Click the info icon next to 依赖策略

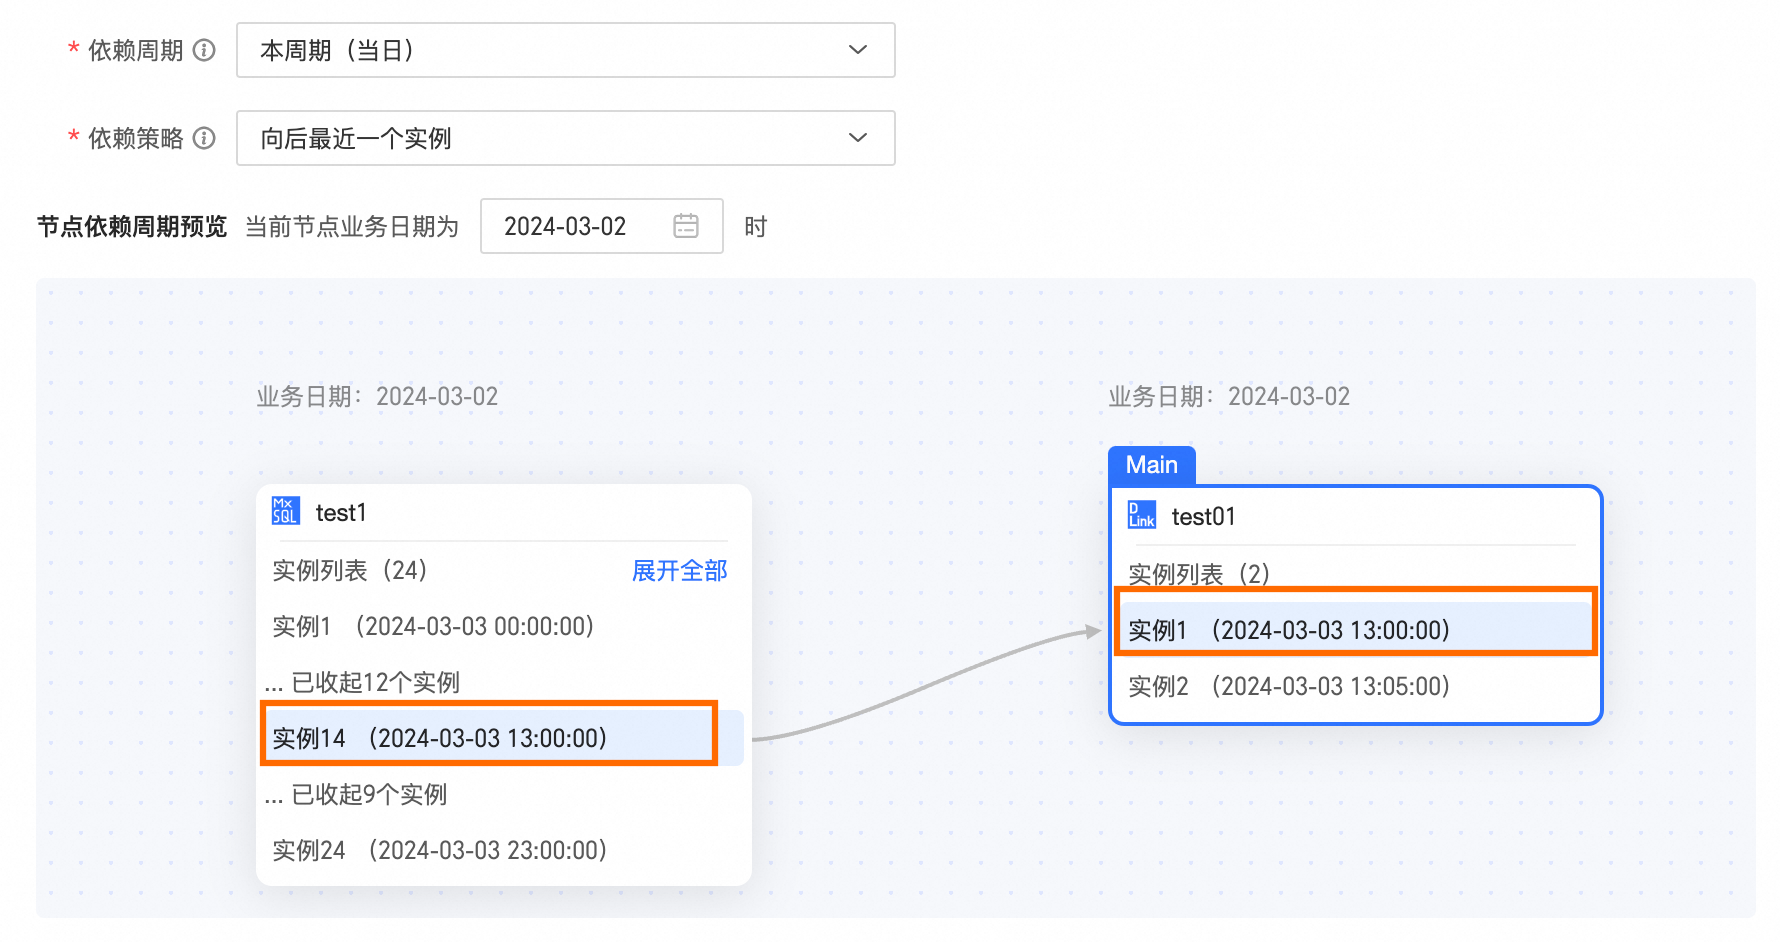click(x=204, y=138)
